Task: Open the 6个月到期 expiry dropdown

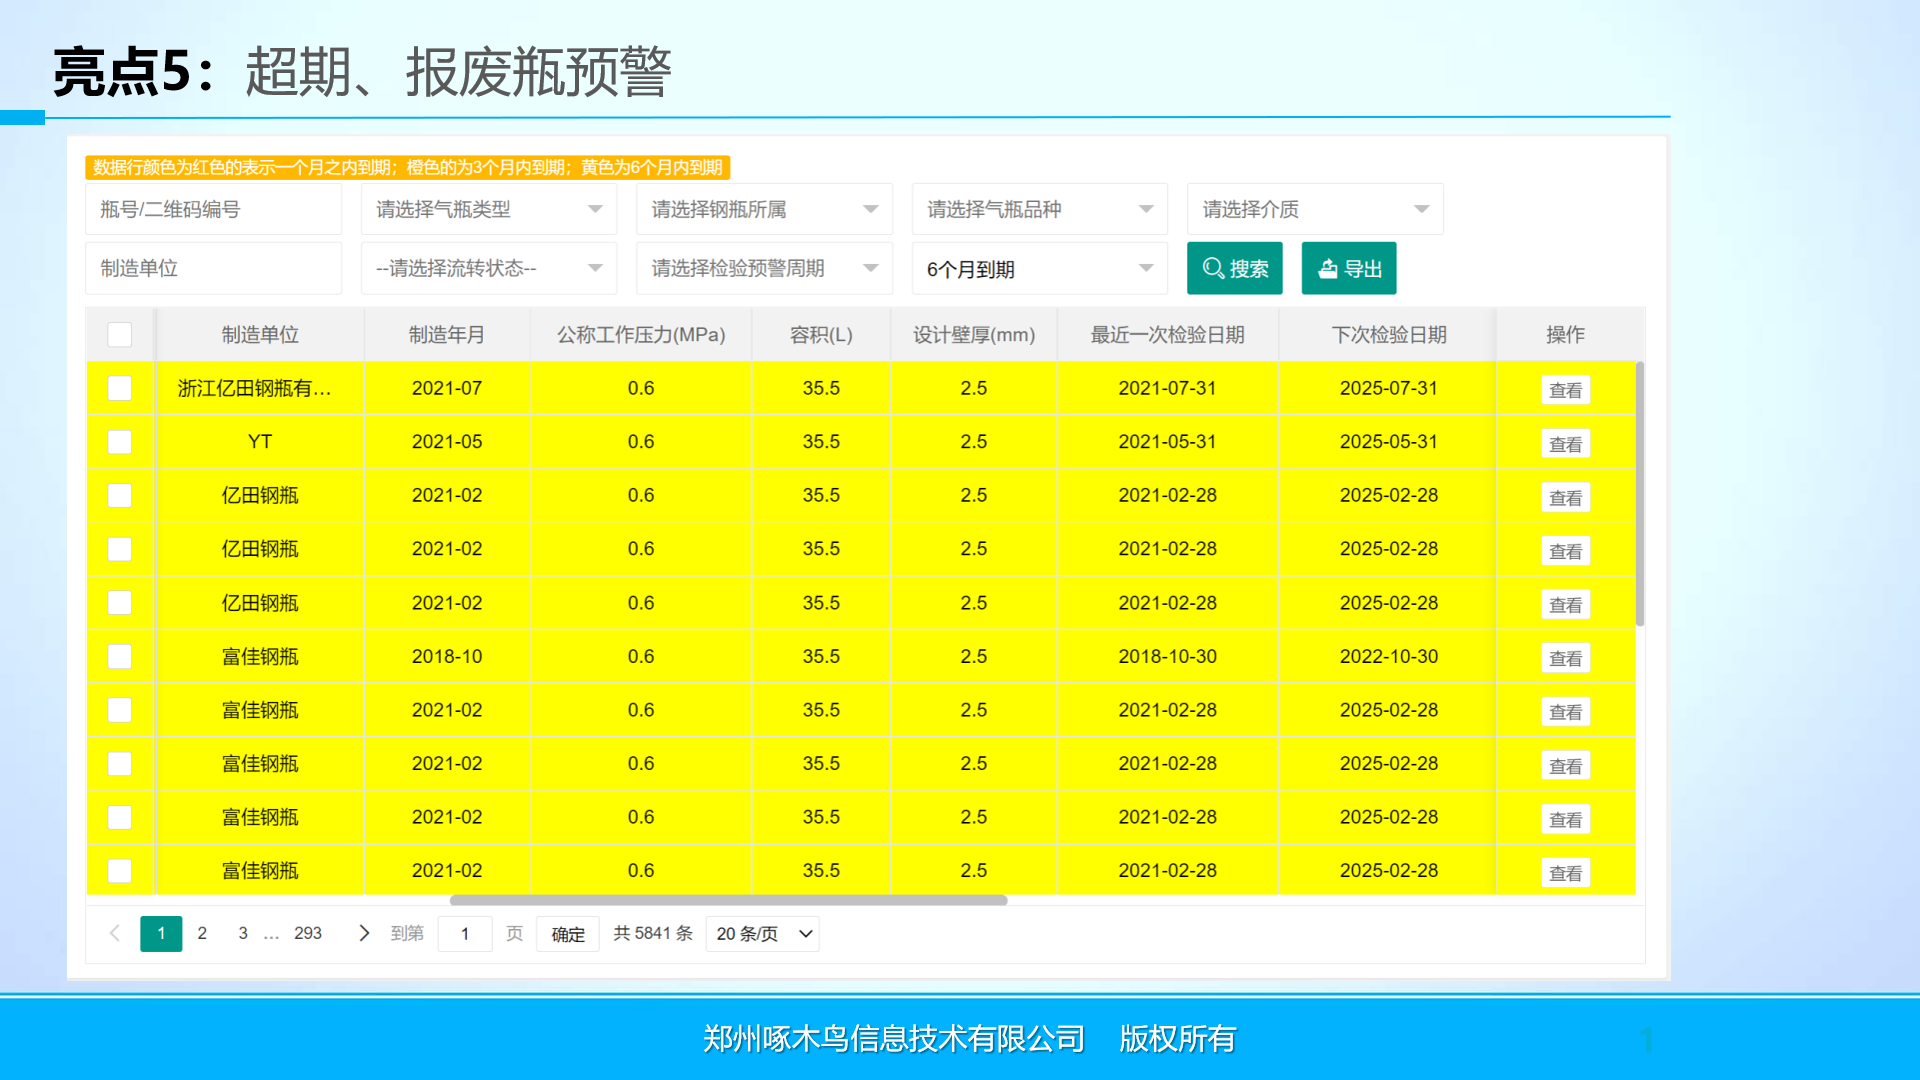Action: point(1039,268)
